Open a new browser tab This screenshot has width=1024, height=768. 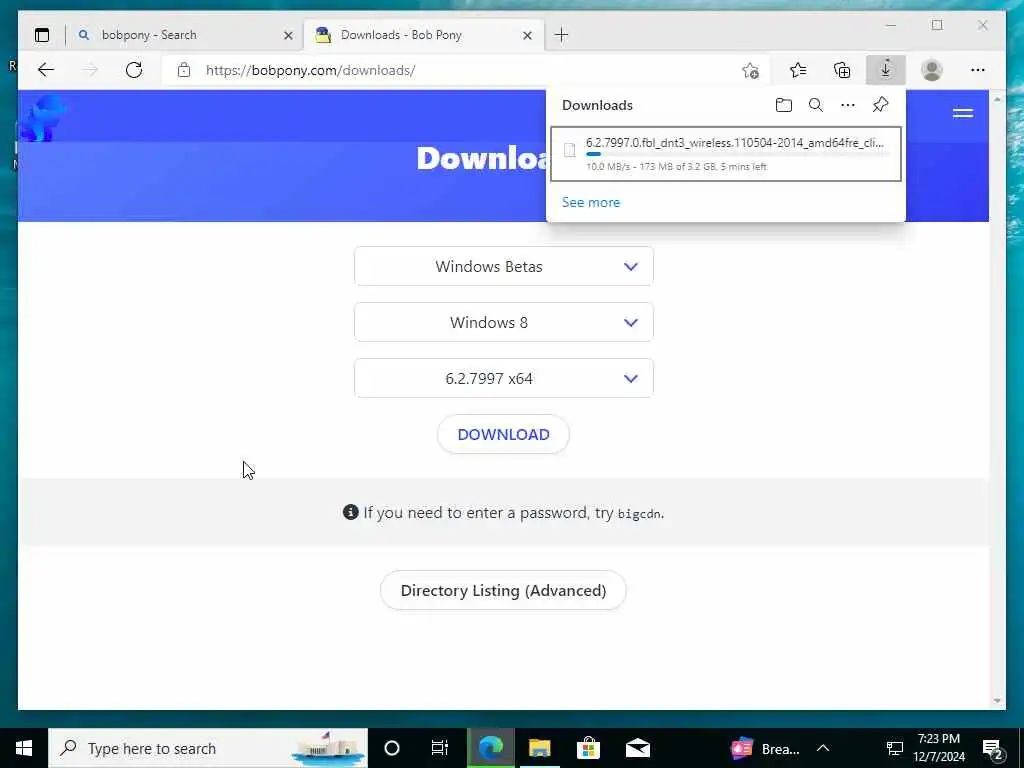click(561, 35)
